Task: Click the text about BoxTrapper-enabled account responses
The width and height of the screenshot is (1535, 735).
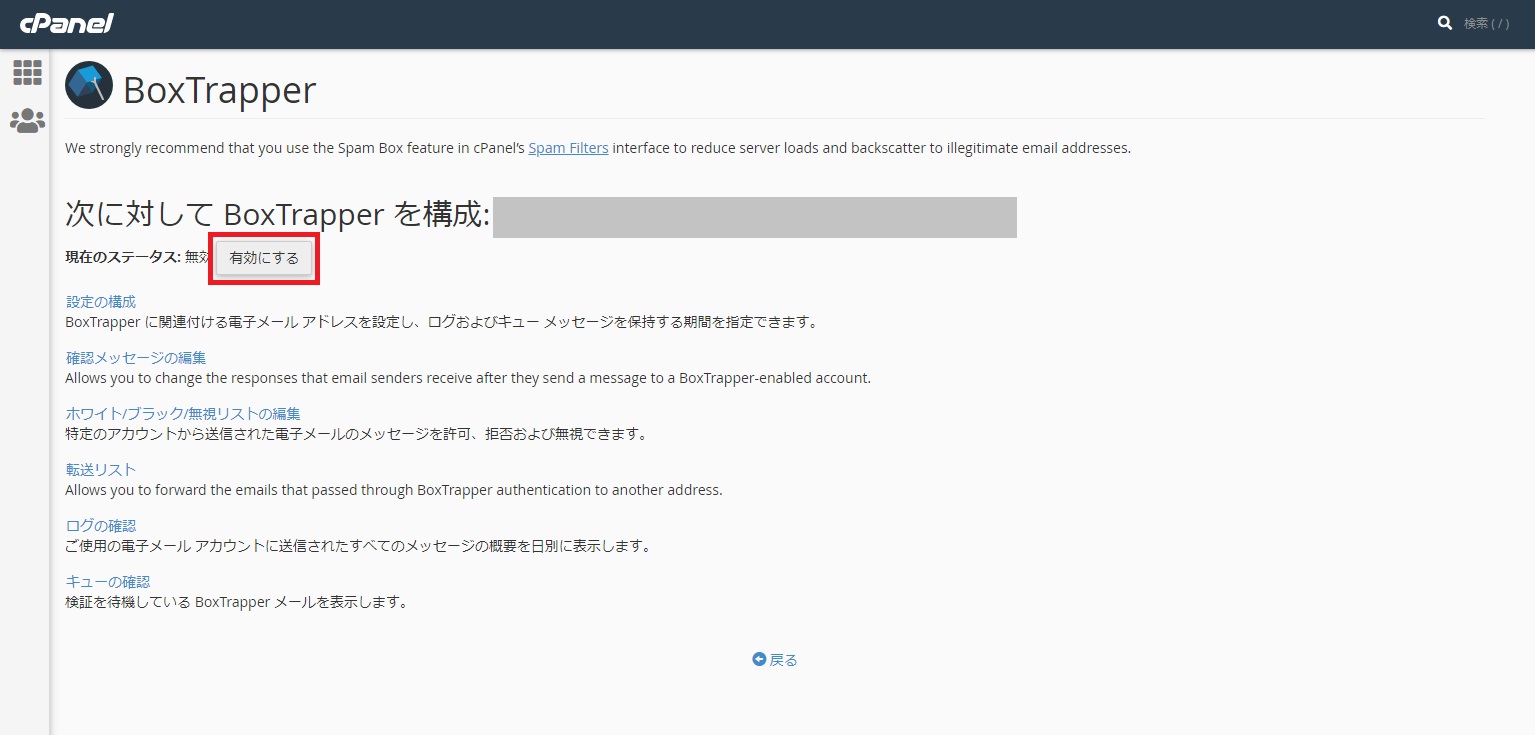Action: (x=468, y=378)
